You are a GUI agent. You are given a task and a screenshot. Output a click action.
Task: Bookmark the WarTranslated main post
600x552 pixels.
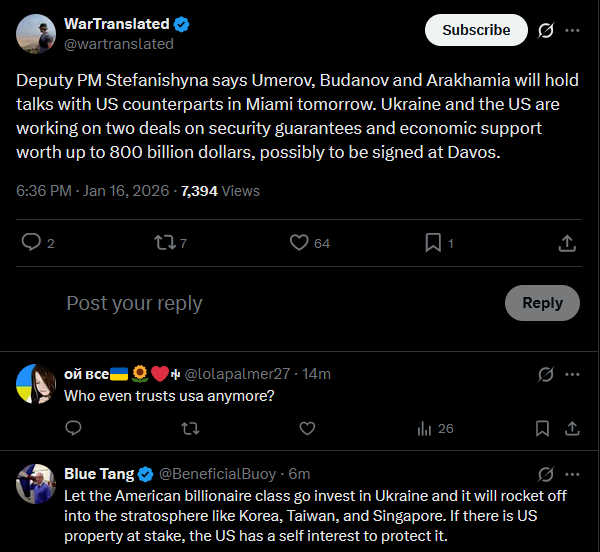point(433,242)
